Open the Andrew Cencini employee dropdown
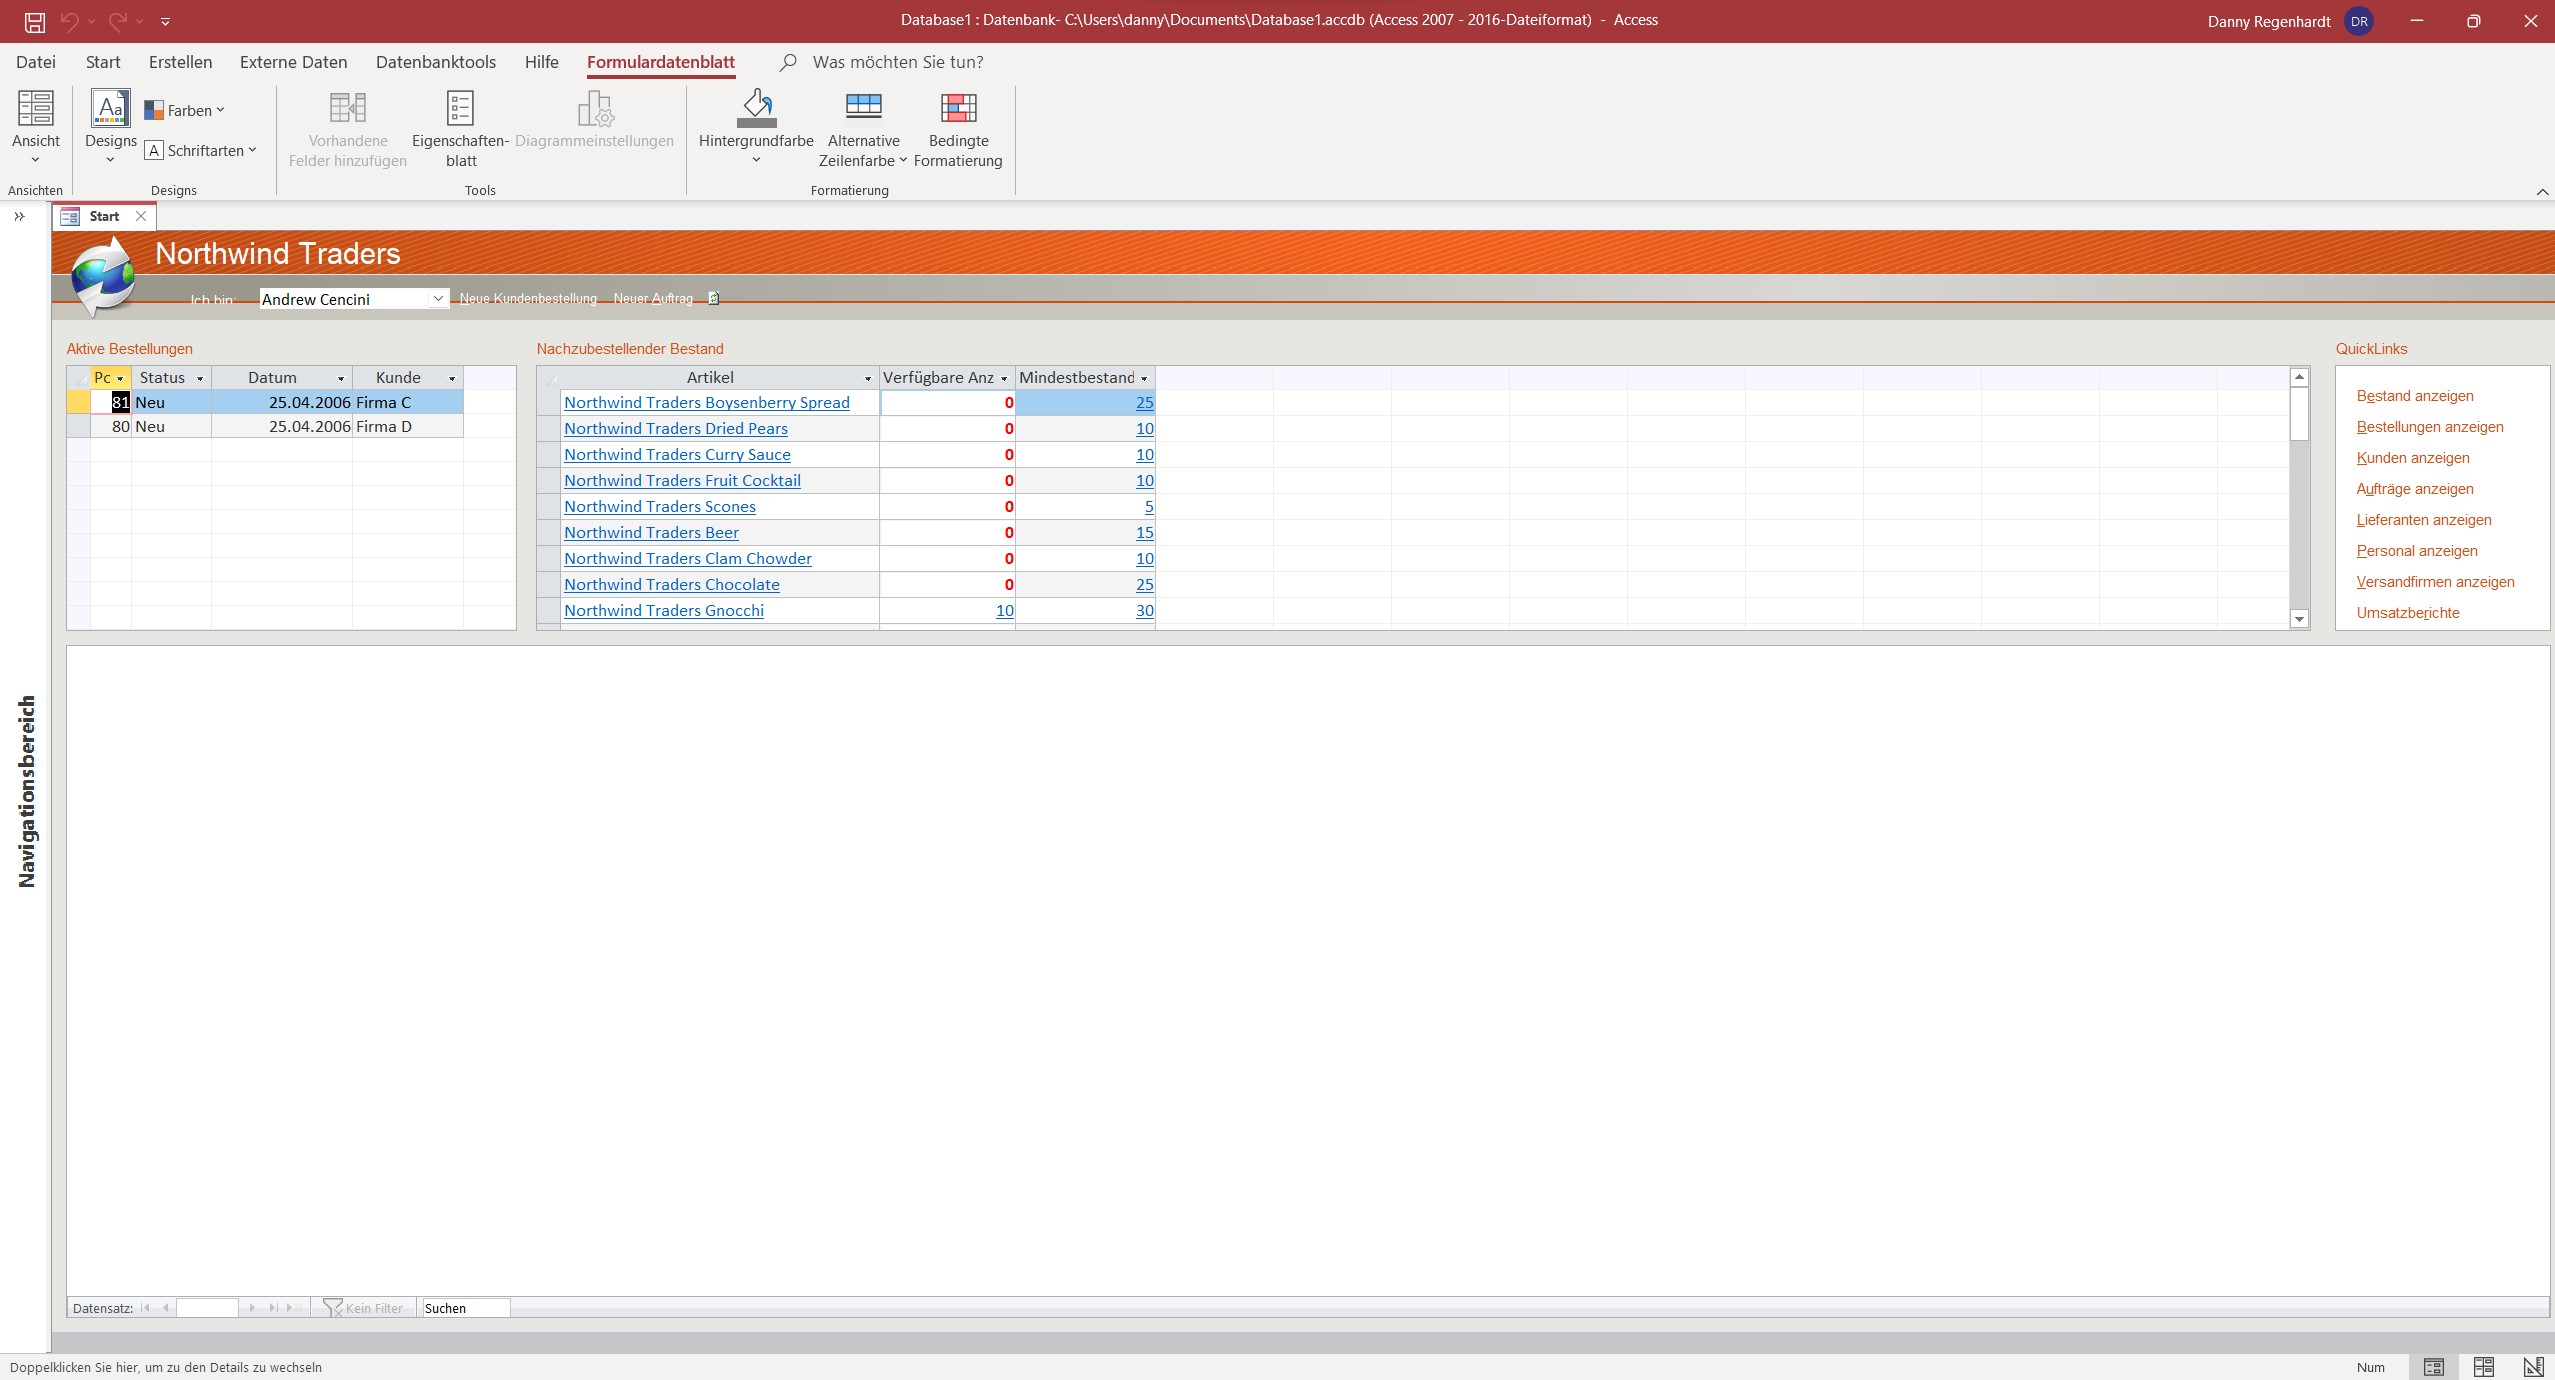Viewport: 2555px width, 1380px height. pyautogui.click(x=438, y=299)
